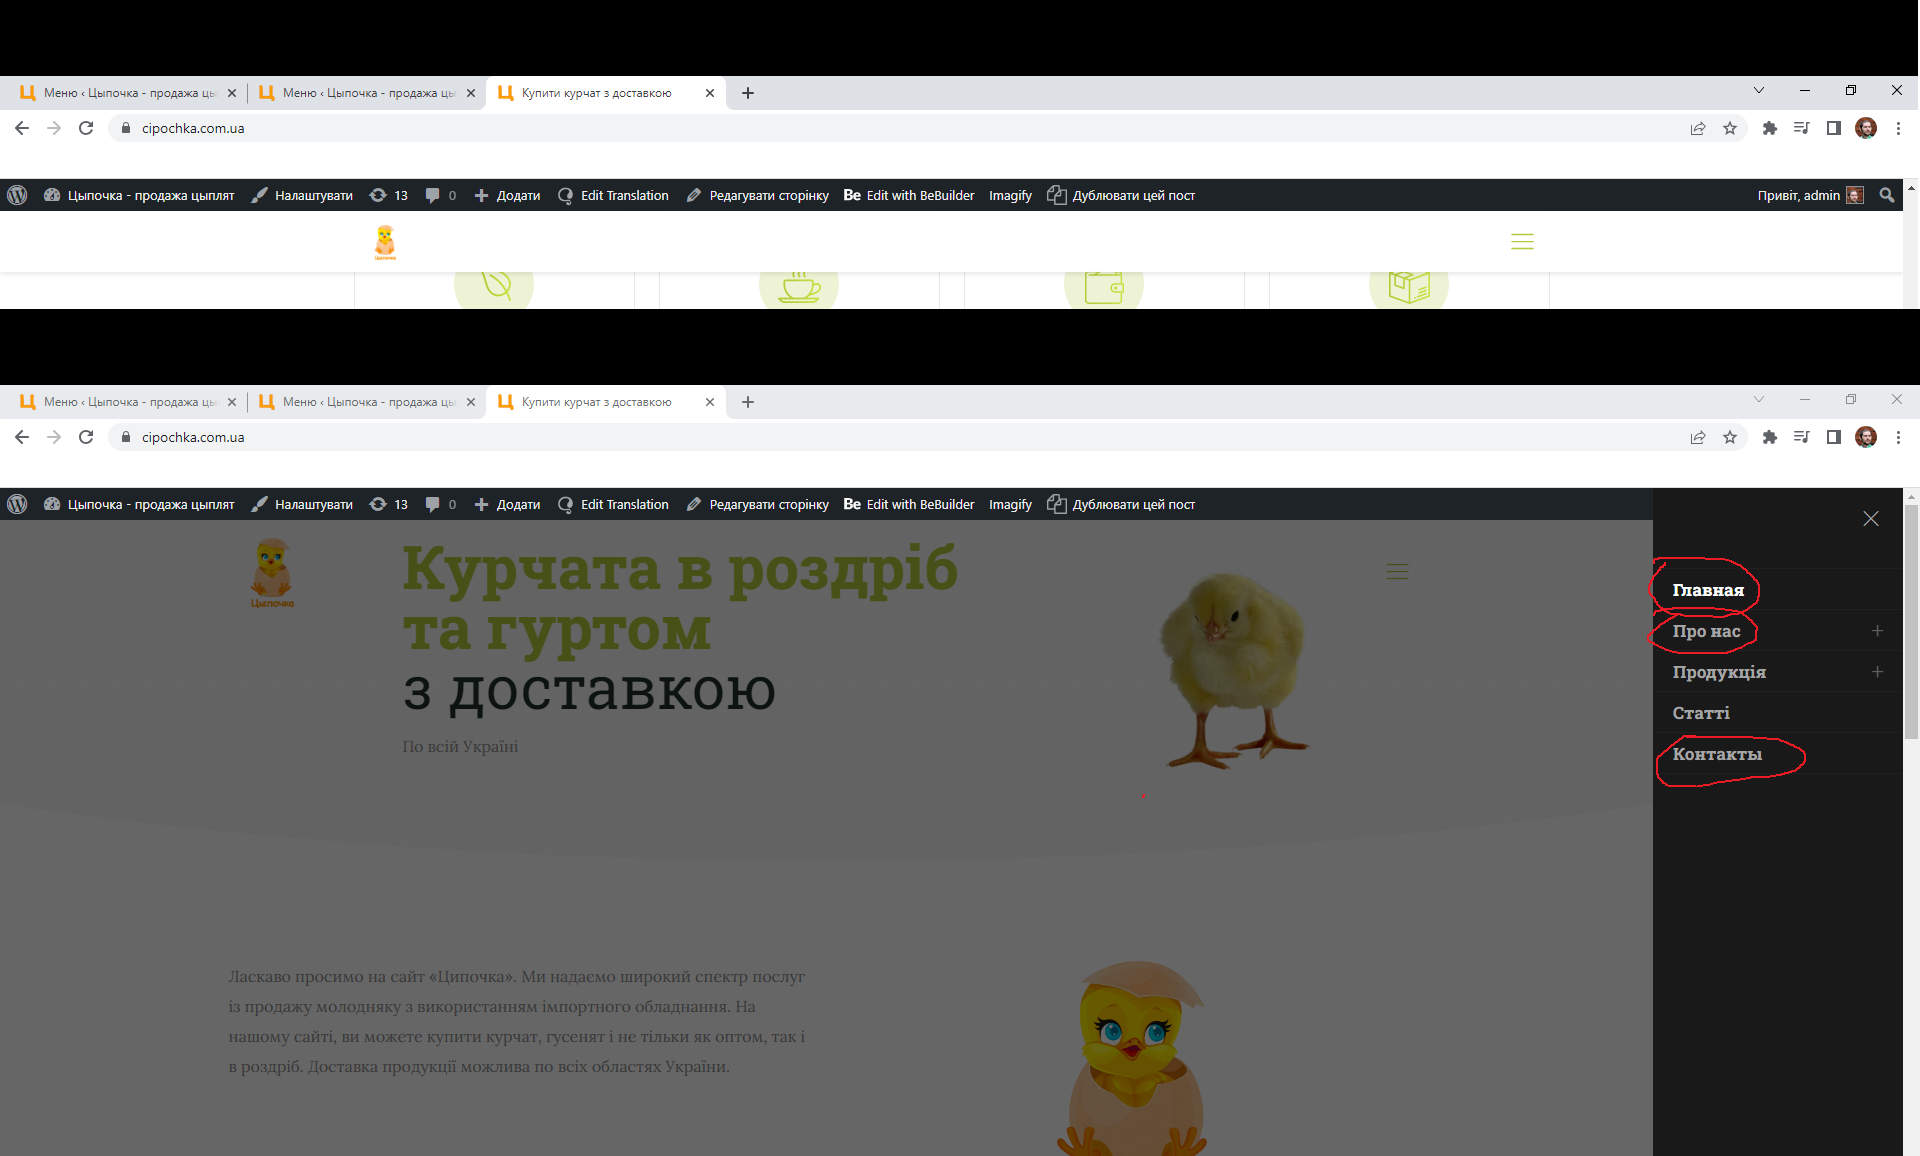Open the Цыпочка - продажа цыплят site menu in the window with feature icons
The width and height of the screenshot is (1920, 1156).
pyautogui.click(x=139, y=195)
